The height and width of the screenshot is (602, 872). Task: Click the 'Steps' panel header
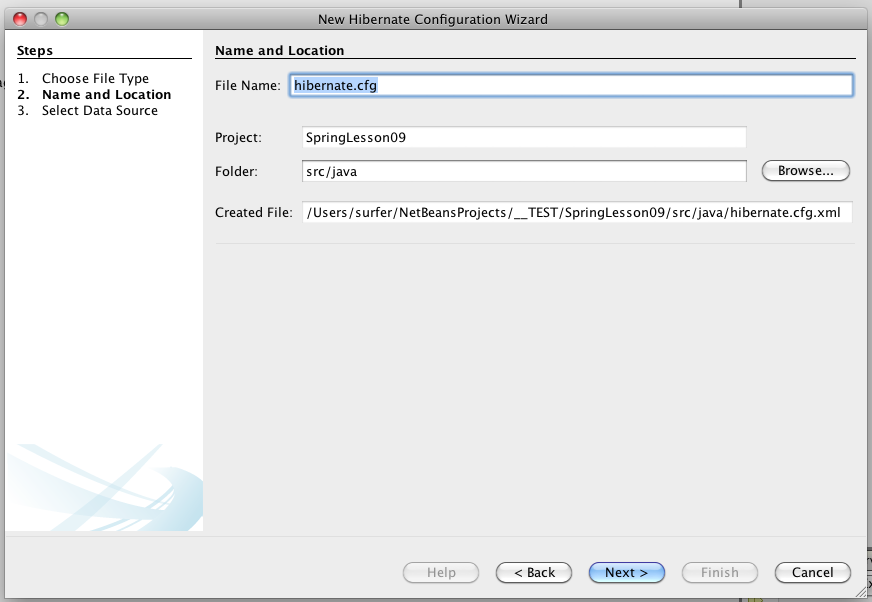35,50
